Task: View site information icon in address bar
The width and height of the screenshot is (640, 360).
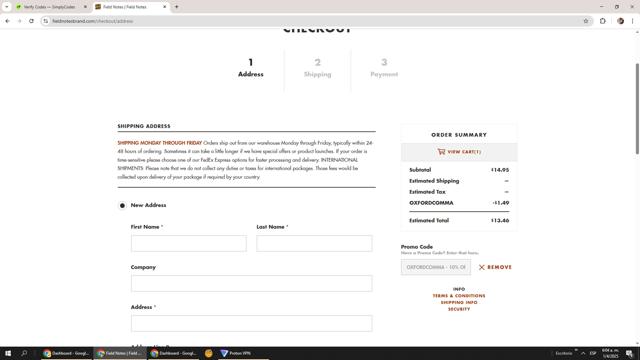Action: pos(46,21)
